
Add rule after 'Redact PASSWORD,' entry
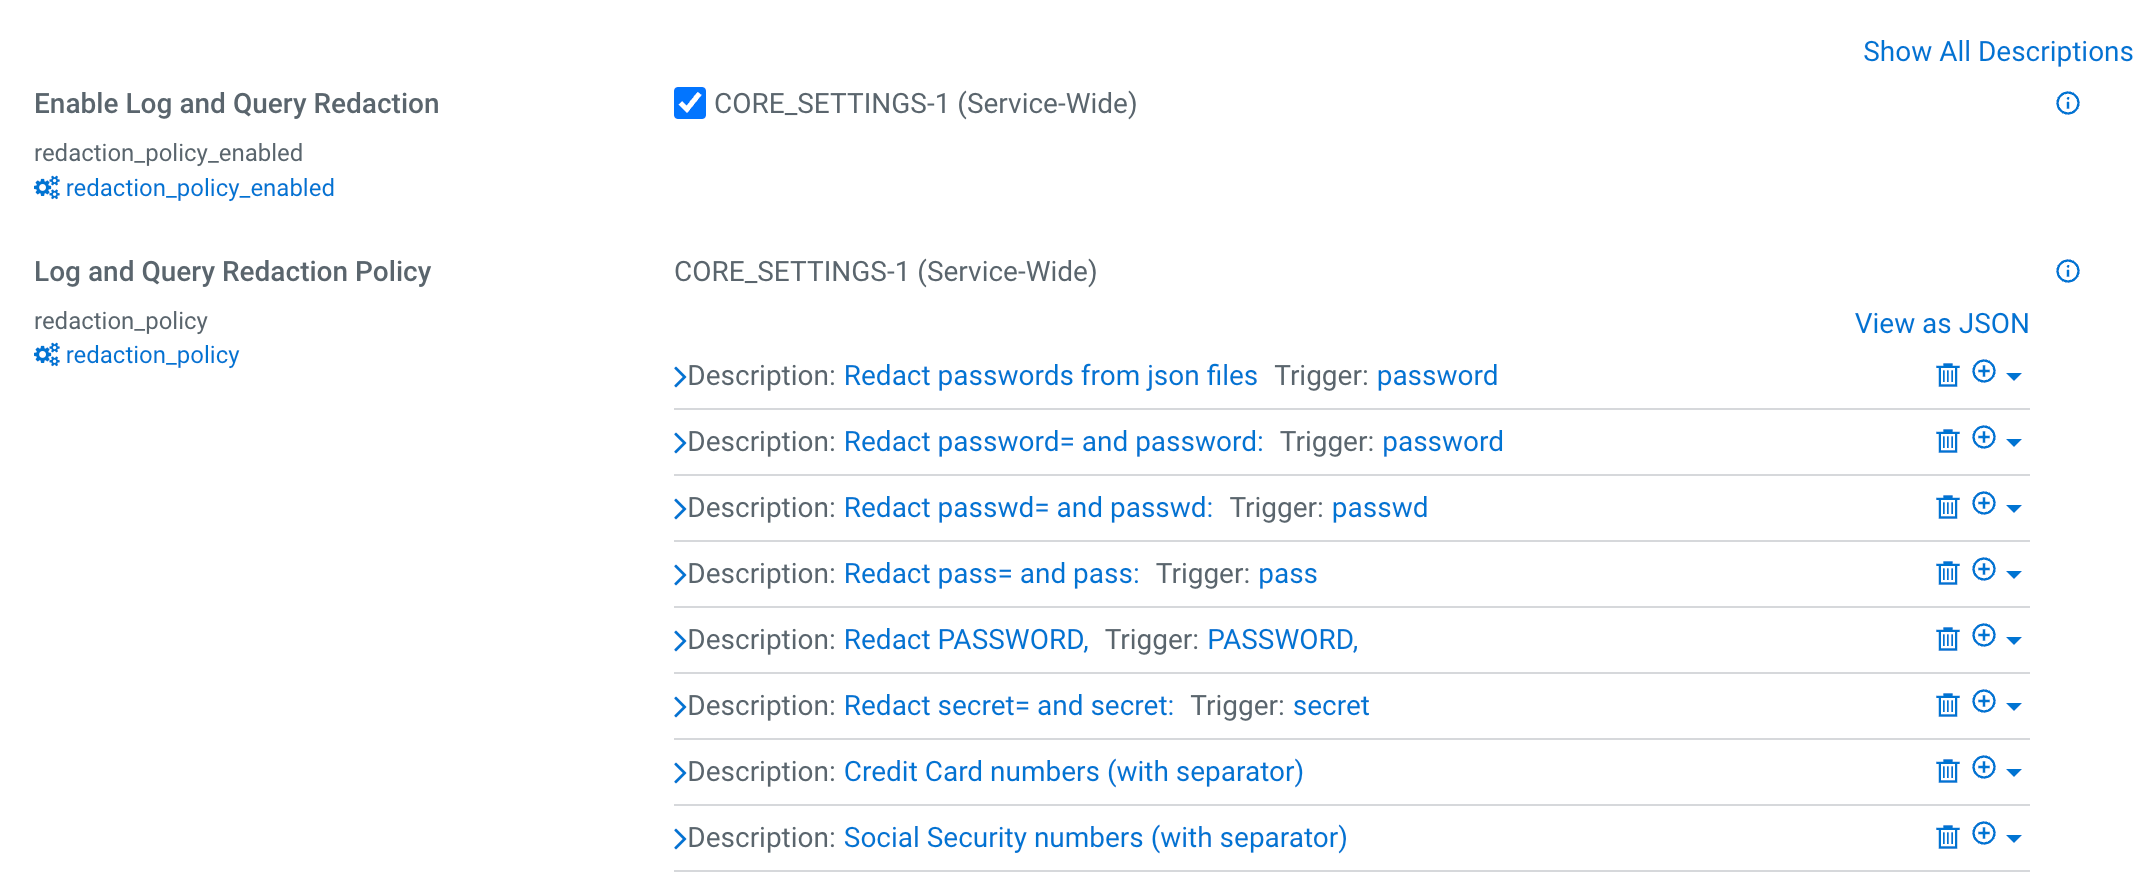[1984, 636]
